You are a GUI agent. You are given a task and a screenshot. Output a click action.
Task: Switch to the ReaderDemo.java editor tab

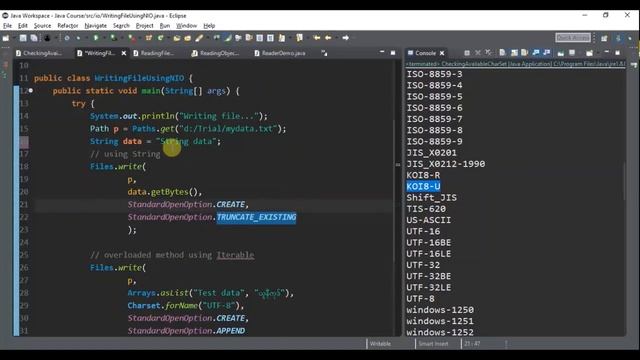click(x=280, y=53)
